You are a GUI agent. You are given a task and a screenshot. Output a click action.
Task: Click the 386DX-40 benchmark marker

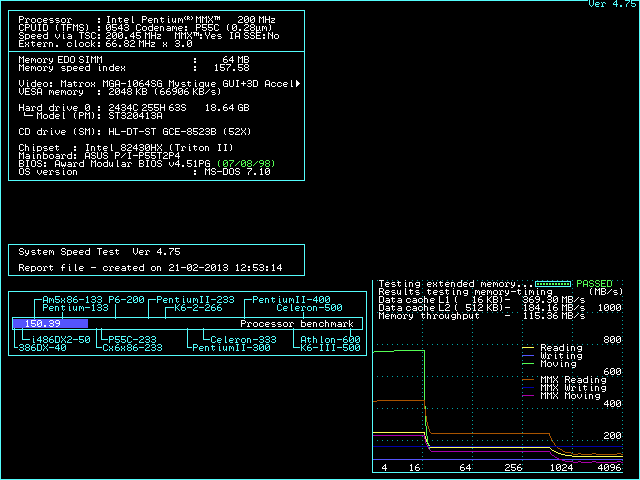[x=42, y=348]
